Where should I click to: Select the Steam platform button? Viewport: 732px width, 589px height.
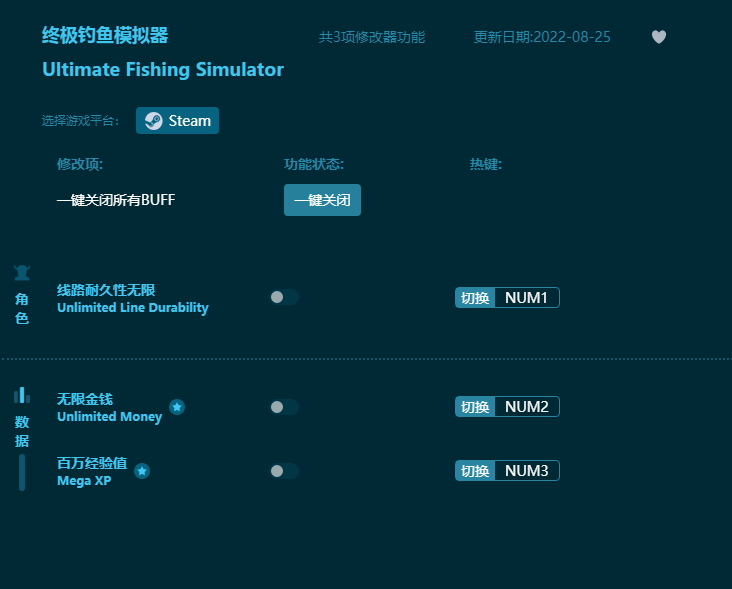click(177, 121)
